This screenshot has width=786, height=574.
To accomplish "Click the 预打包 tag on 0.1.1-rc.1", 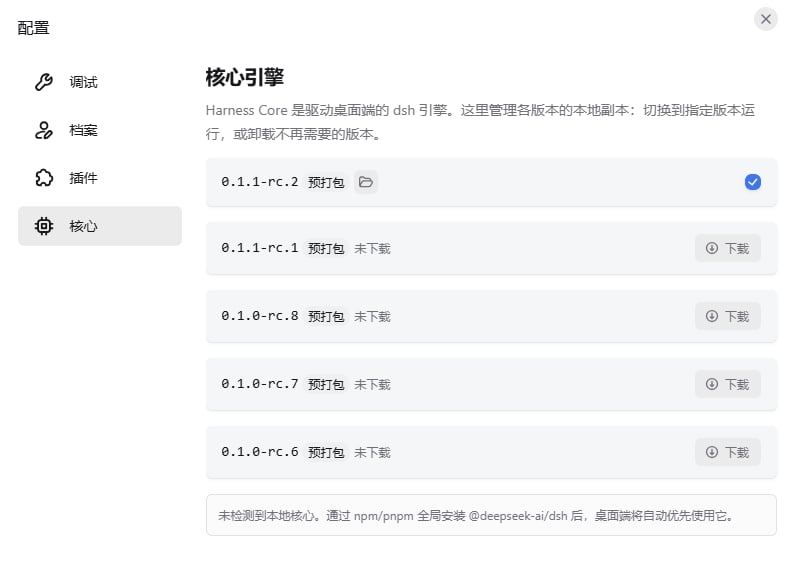I will 326,249.
